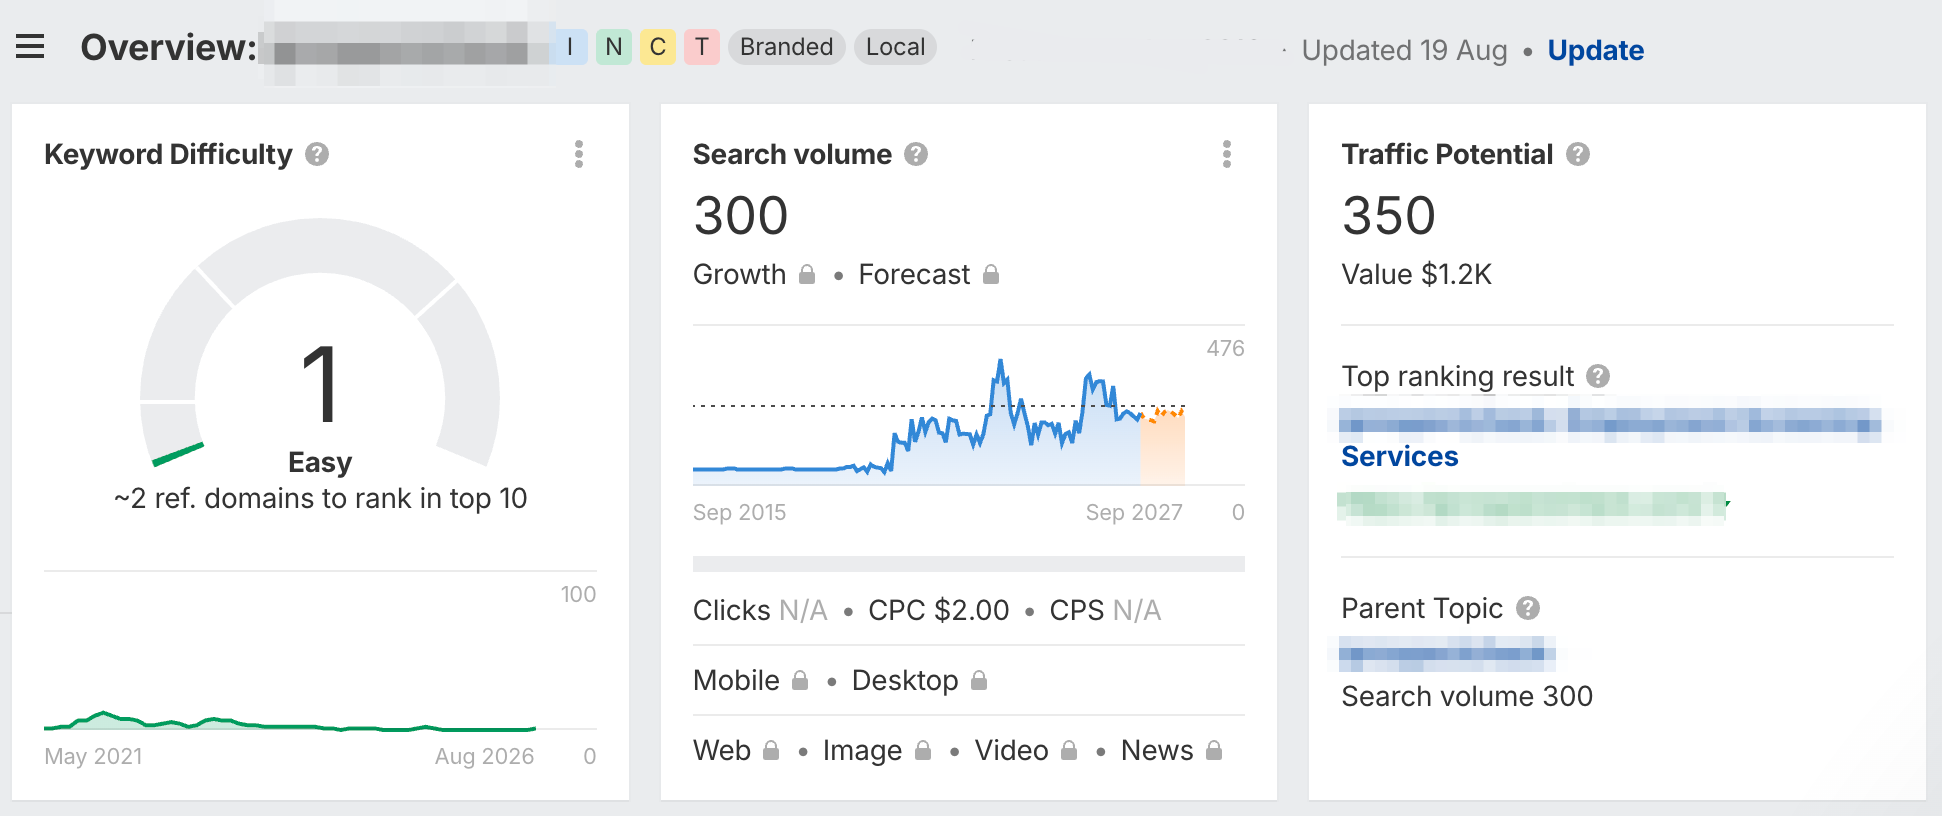Image resolution: width=1942 pixels, height=816 pixels.
Task: Click the Traffic Potential value 350
Action: [1389, 215]
